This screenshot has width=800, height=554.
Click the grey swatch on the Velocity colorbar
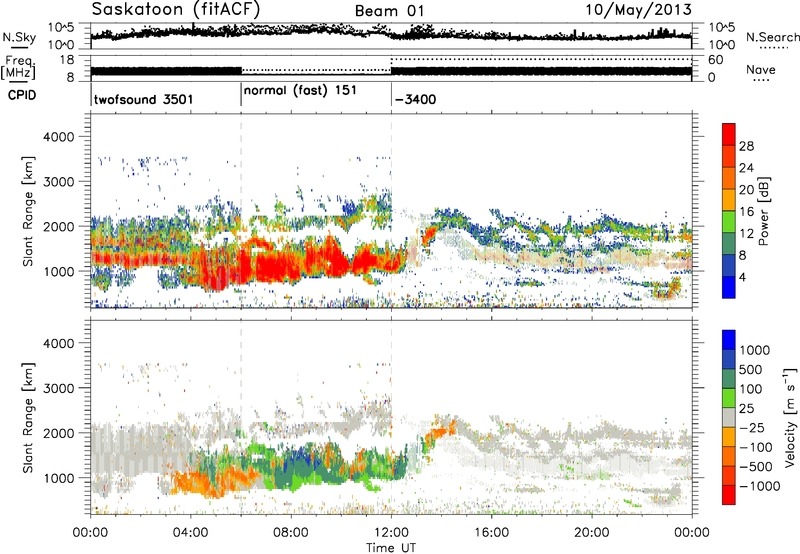coord(729,418)
